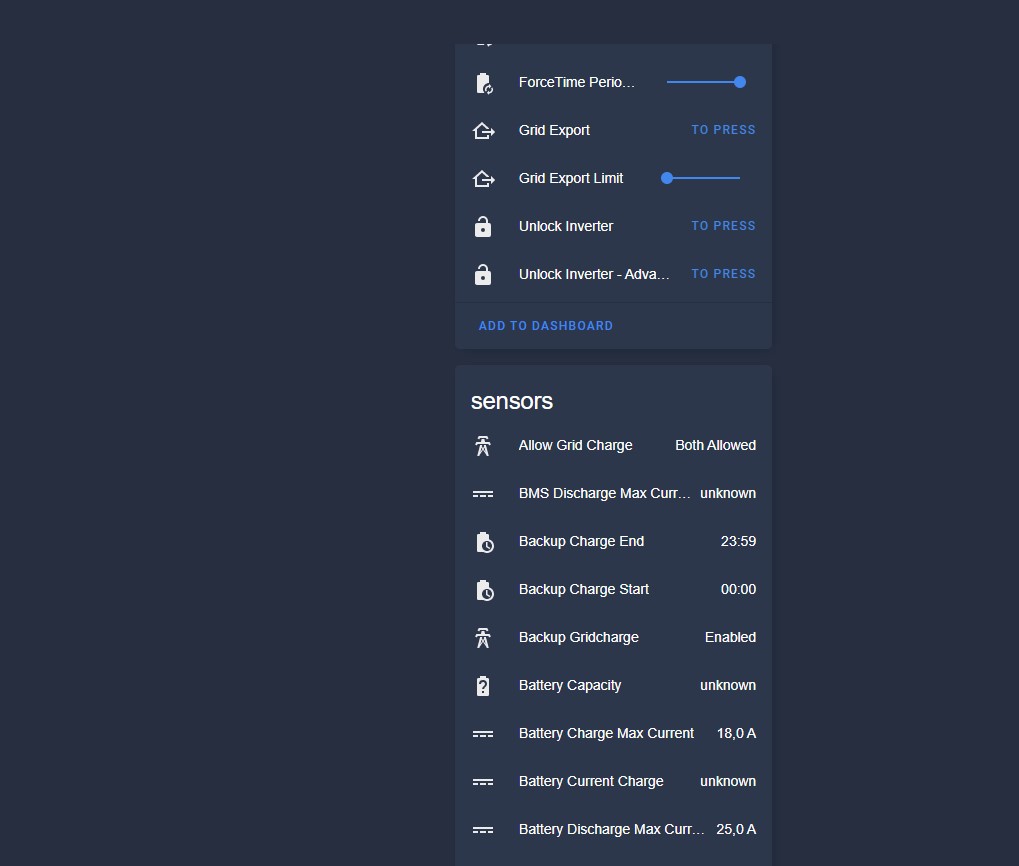Click the ForceTime Period slider handle
The height and width of the screenshot is (866, 1019).
pyautogui.click(x=740, y=82)
